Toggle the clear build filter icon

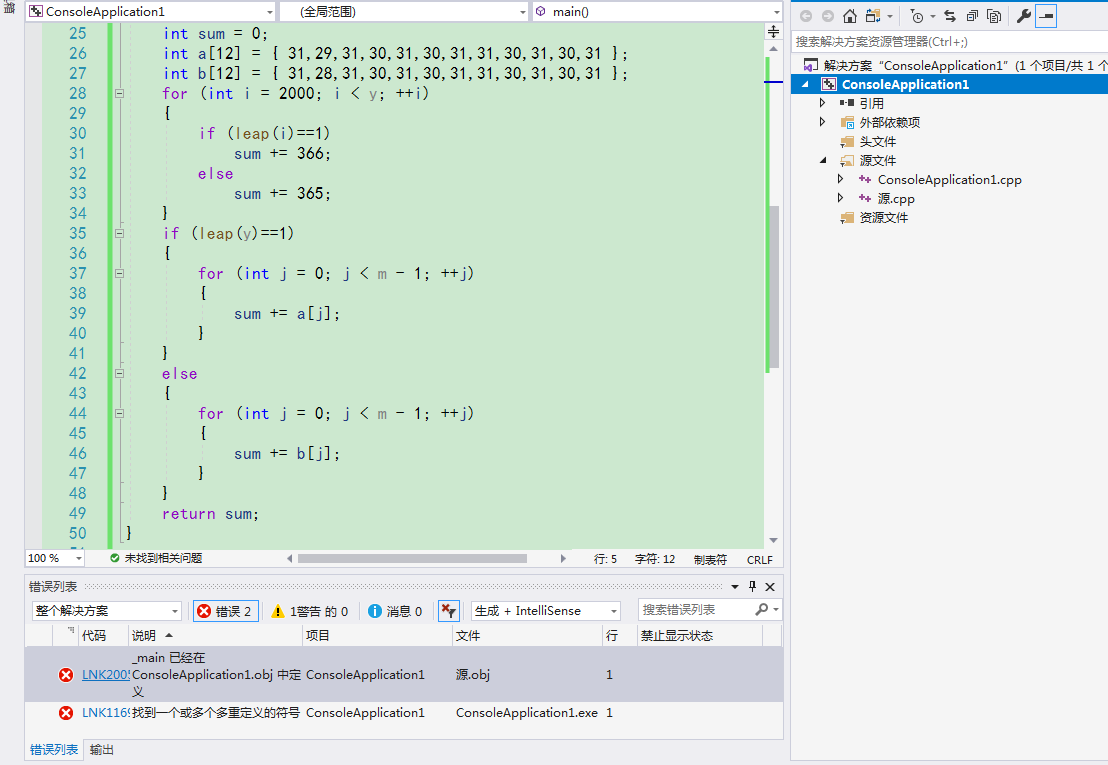(x=449, y=611)
